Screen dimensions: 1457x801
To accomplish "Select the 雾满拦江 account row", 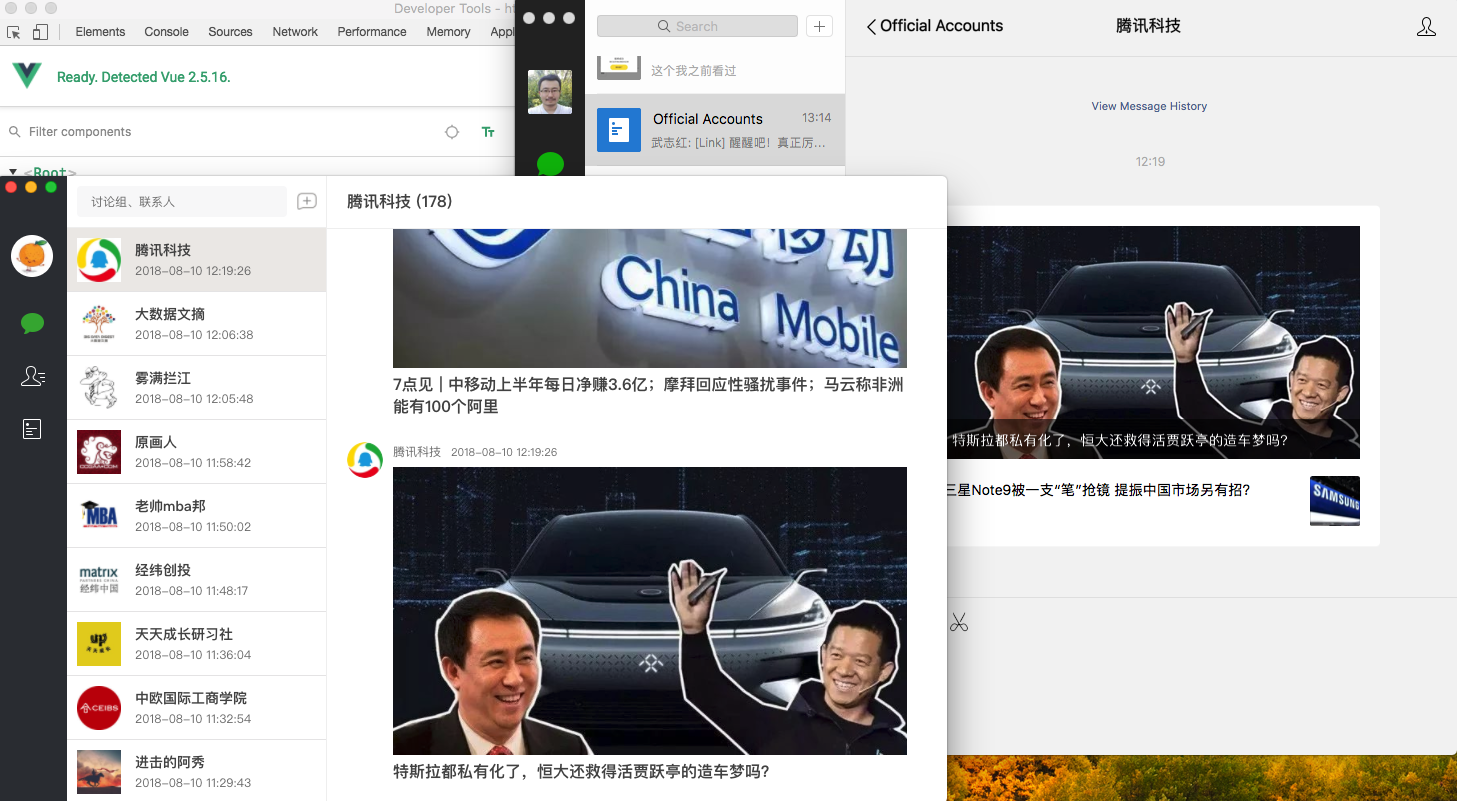I will (197, 388).
